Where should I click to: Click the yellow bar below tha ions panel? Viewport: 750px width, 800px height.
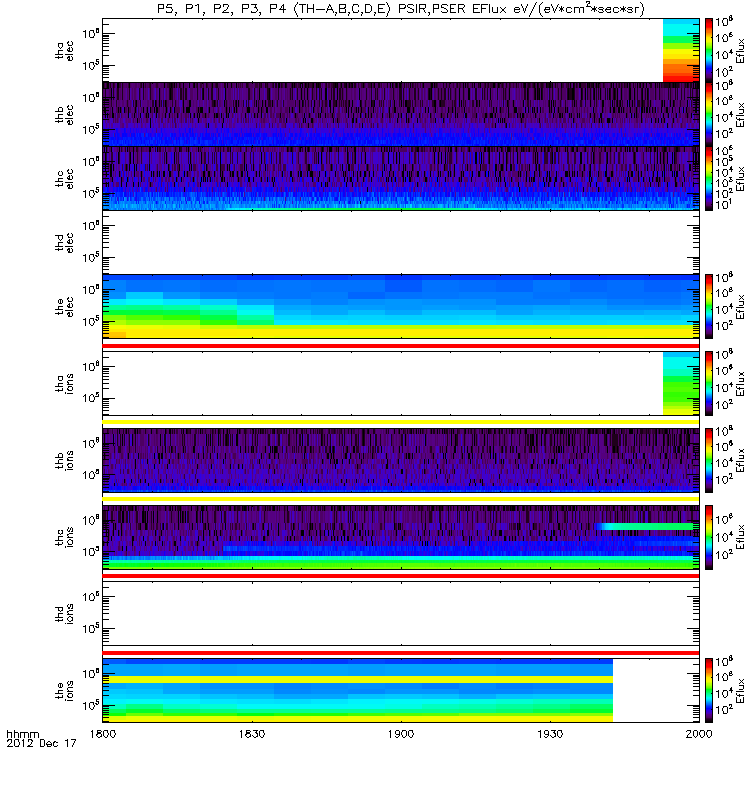click(x=401, y=422)
